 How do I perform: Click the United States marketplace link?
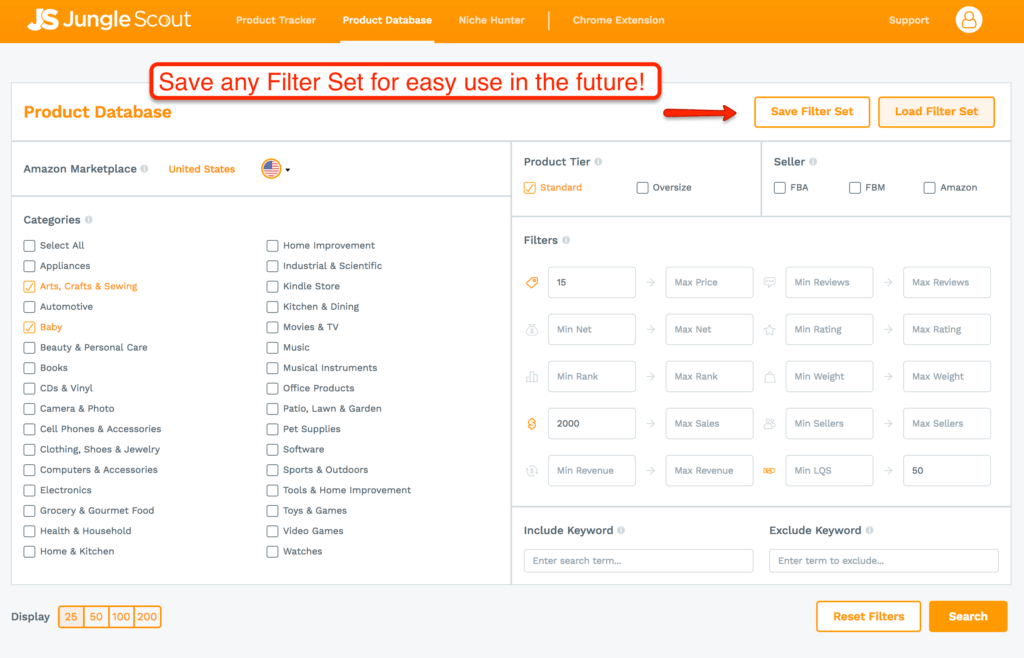[x=202, y=169]
